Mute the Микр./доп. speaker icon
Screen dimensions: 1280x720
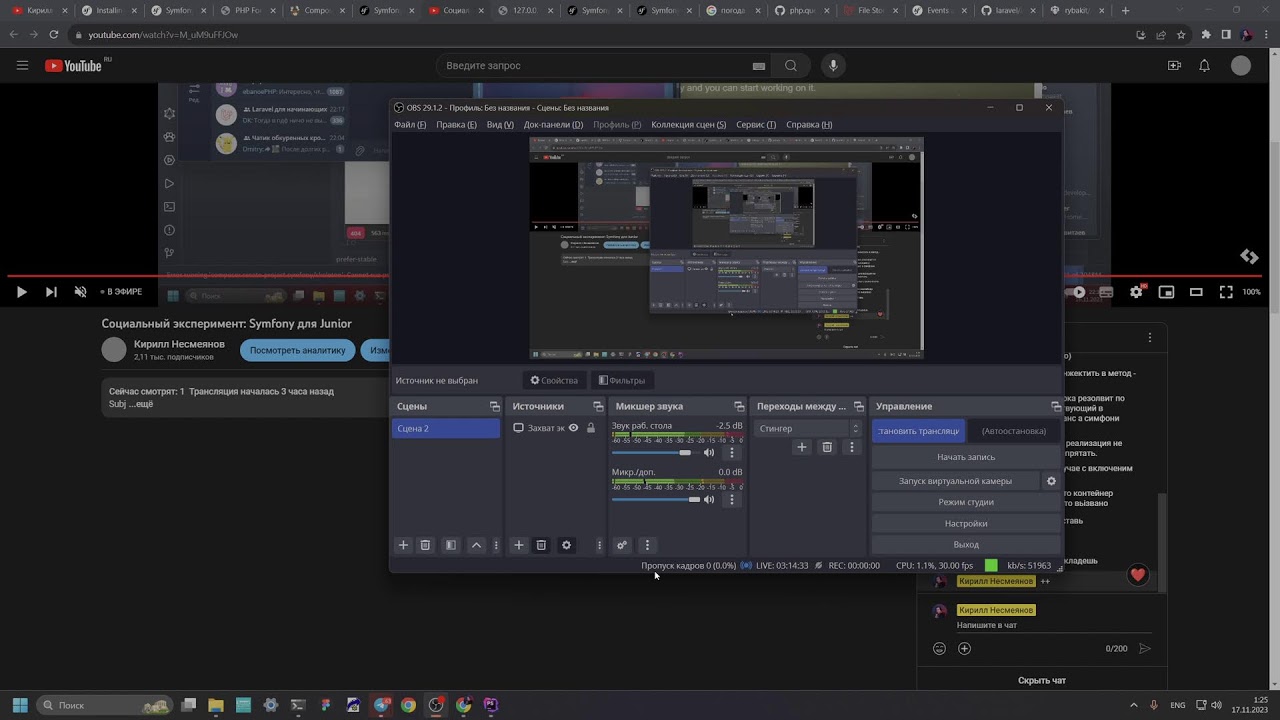pyautogui.click(x=709, y=499)
